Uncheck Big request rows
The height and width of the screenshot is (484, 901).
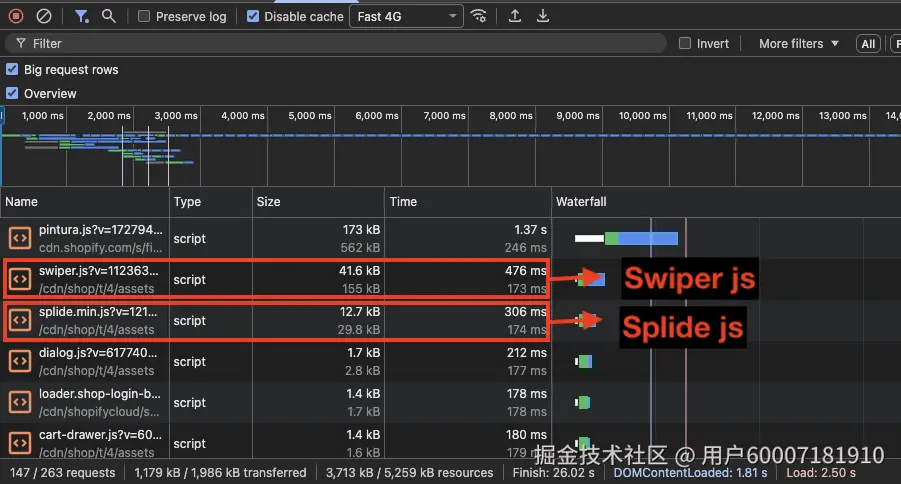pyautogui.click(x=11, y=70)
